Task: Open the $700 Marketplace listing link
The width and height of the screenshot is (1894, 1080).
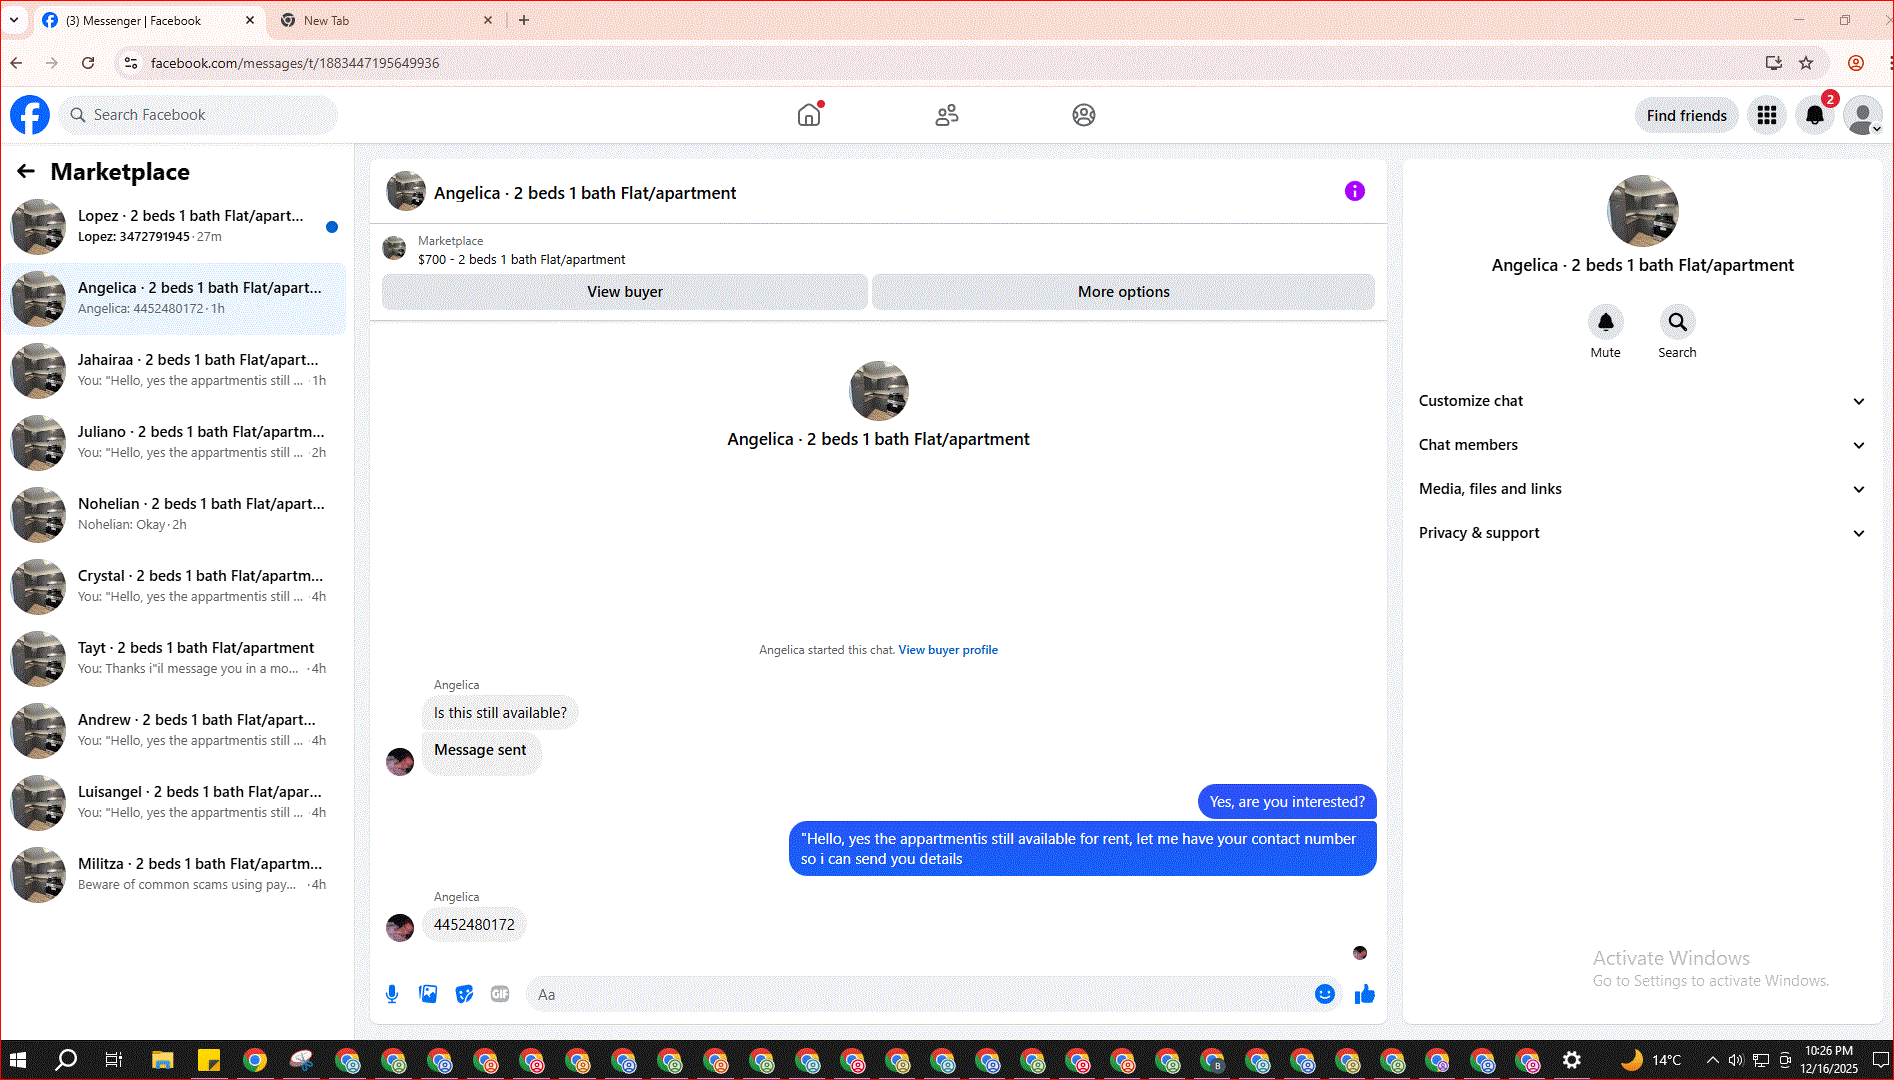Action: (521, 260)
